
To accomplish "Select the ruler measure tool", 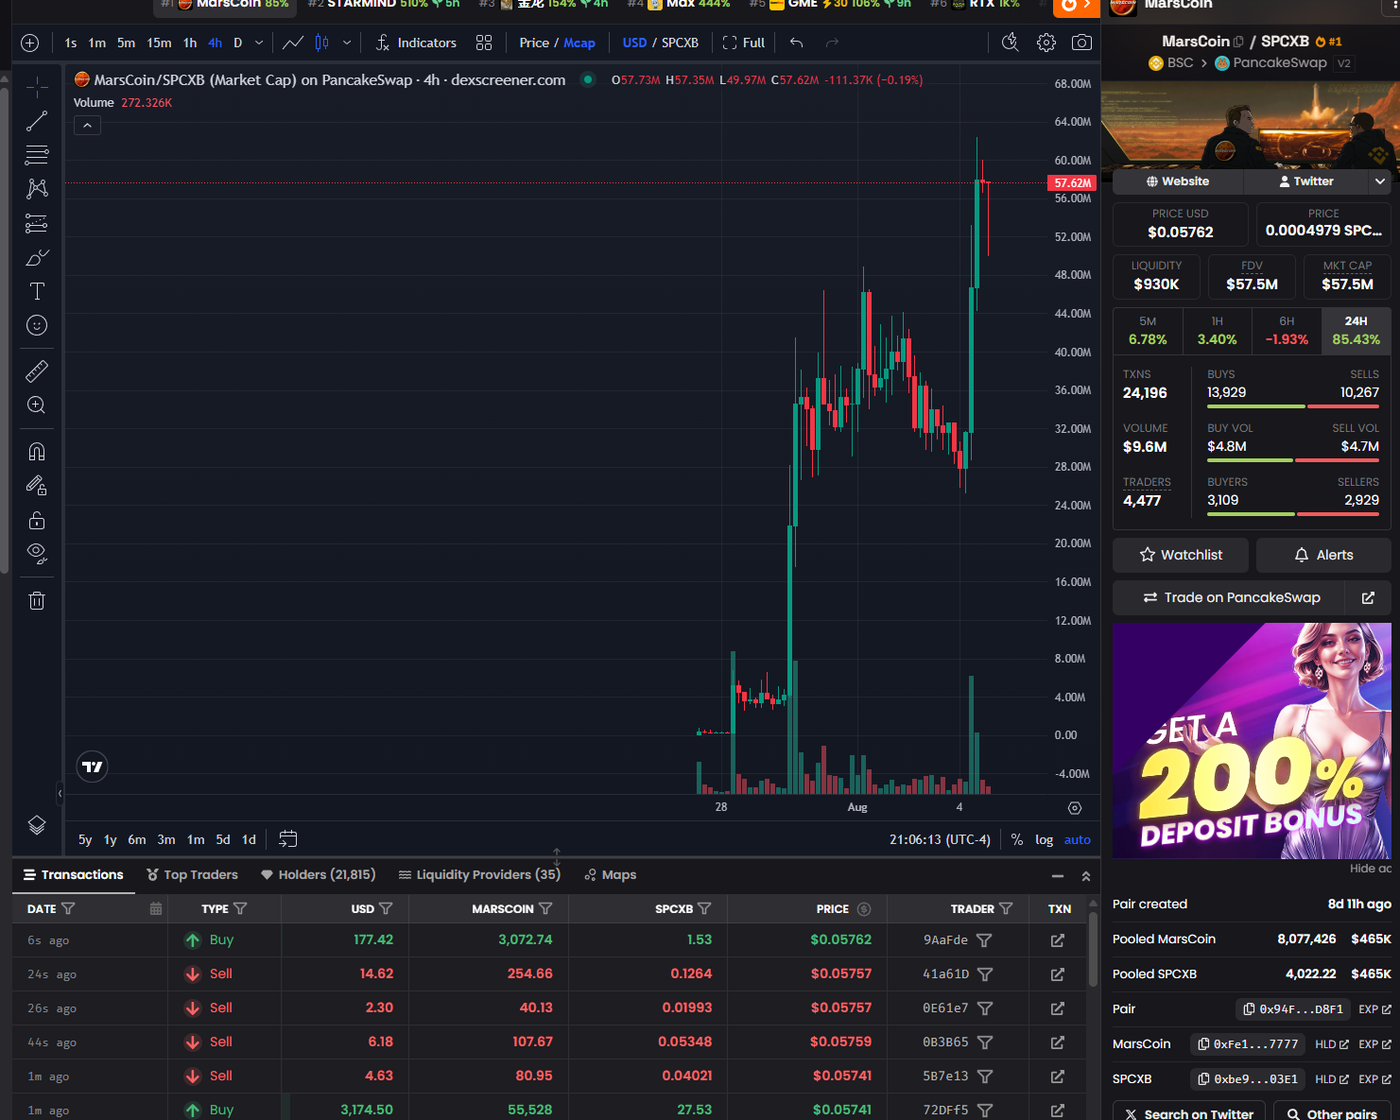I will point(37,371).
